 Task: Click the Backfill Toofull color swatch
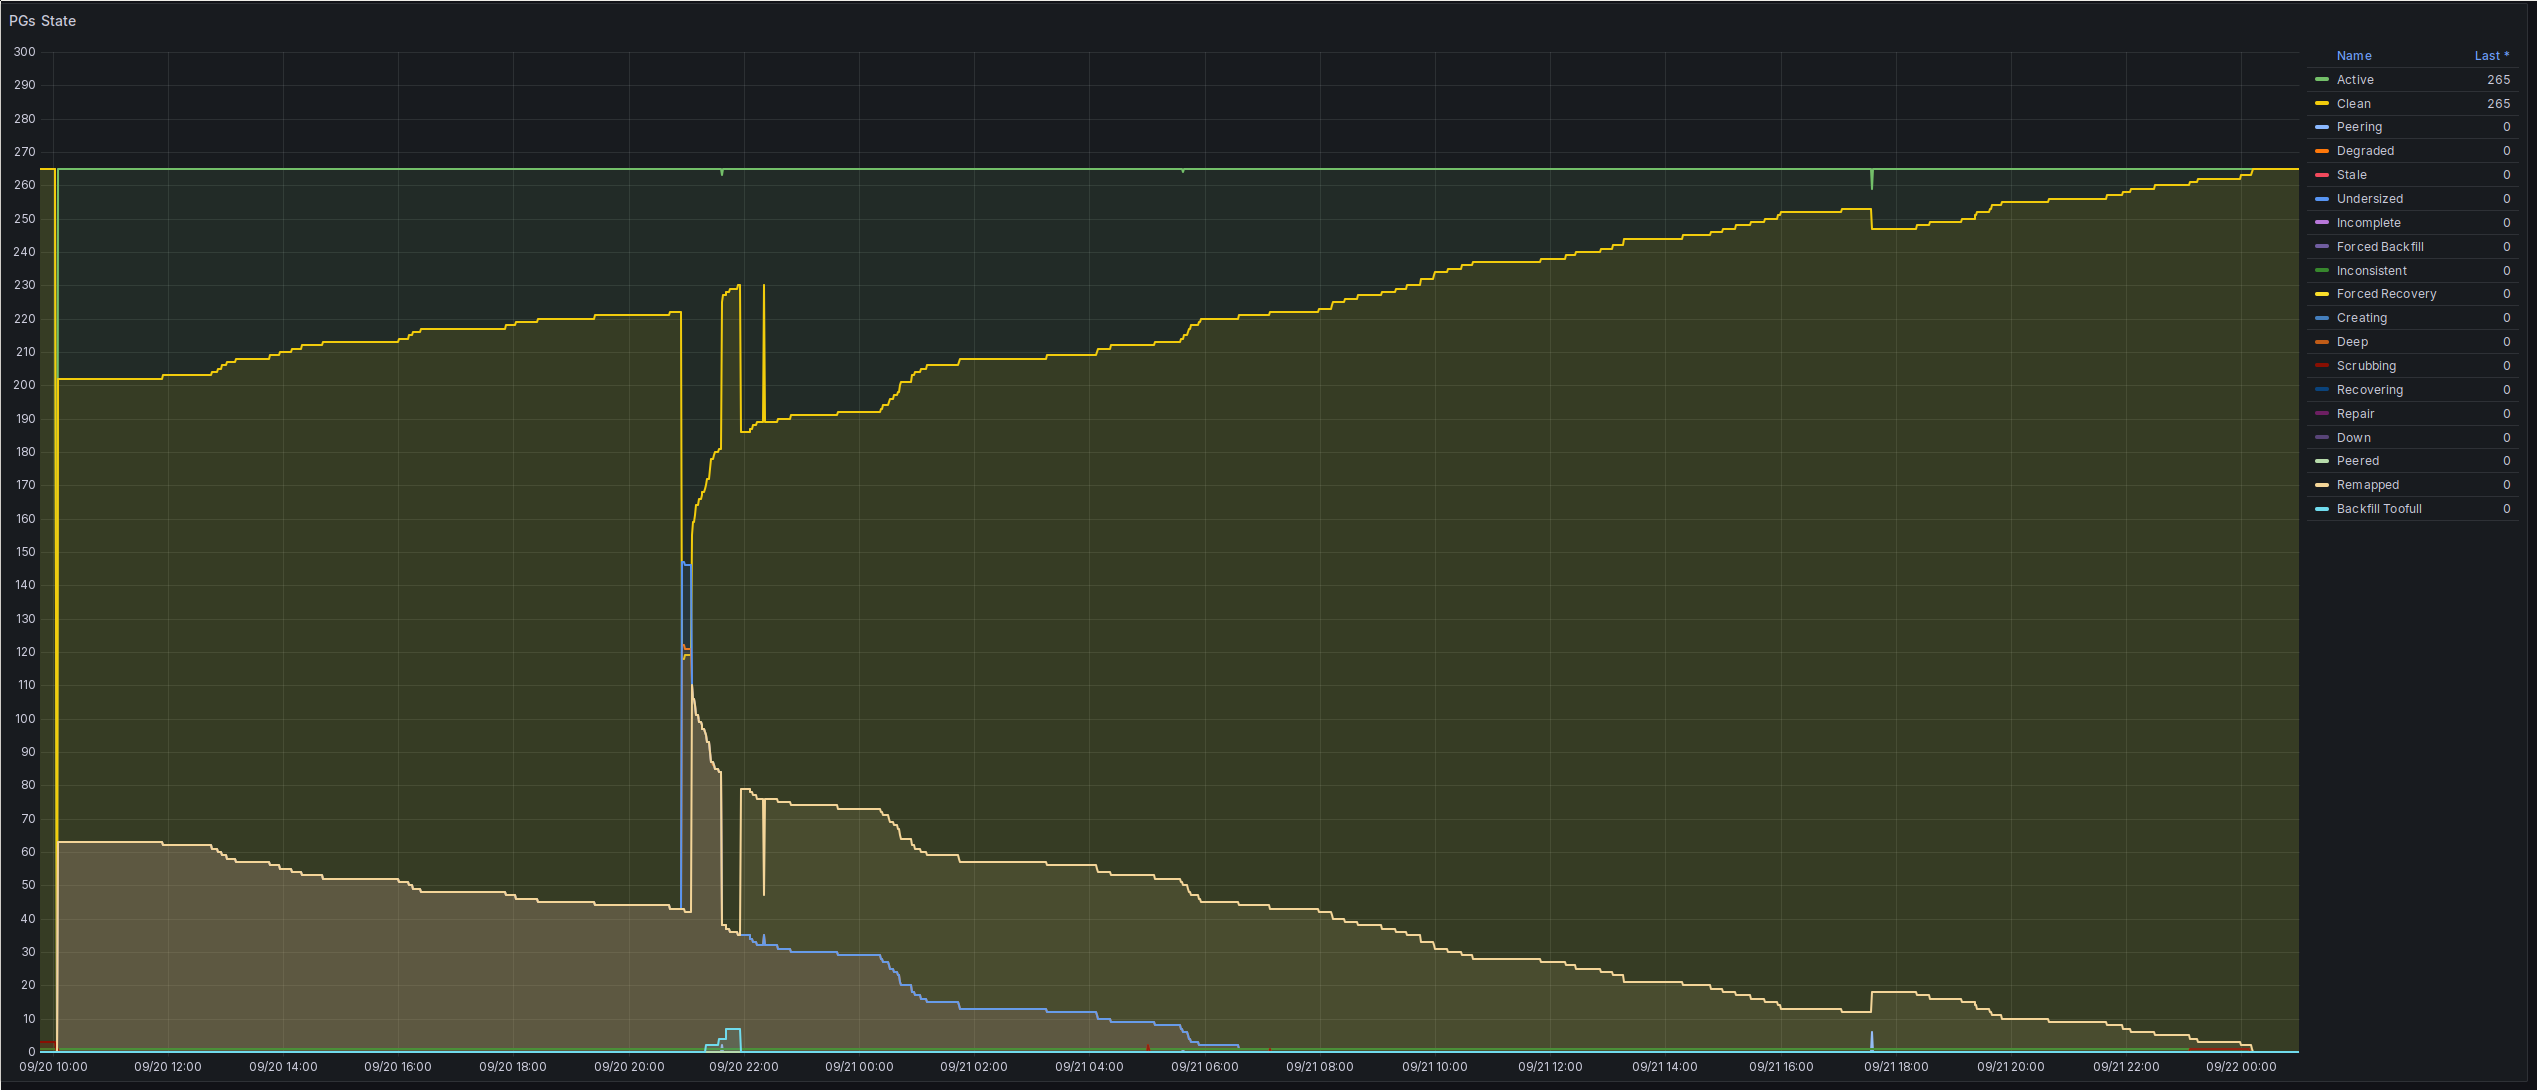coord(2321,509)
